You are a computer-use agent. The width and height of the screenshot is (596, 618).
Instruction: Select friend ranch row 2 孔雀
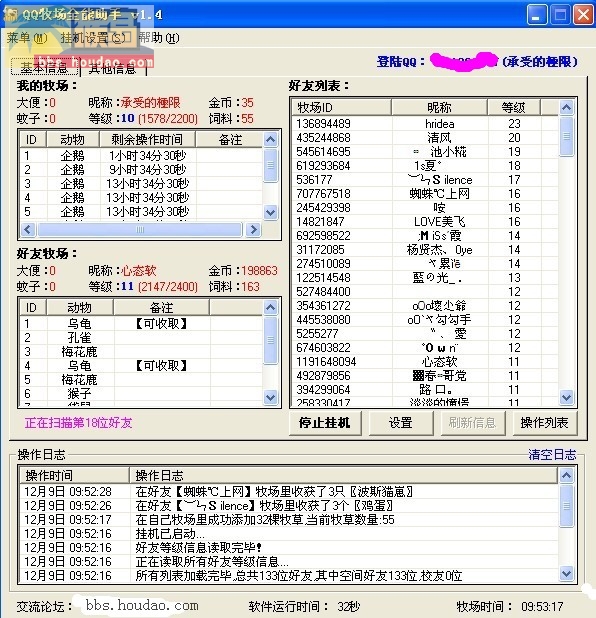click(x=141, y=337)
